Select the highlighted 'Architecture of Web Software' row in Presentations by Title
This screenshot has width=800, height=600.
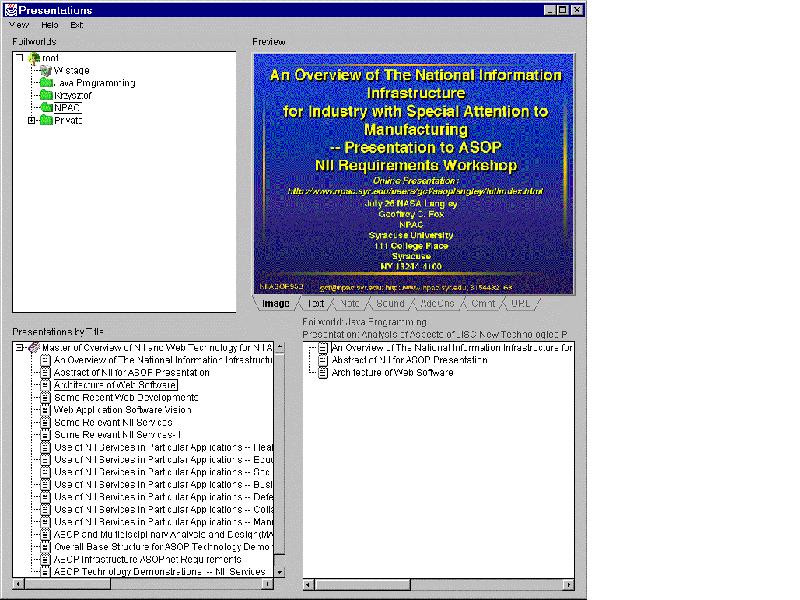[x=115, y=385]
